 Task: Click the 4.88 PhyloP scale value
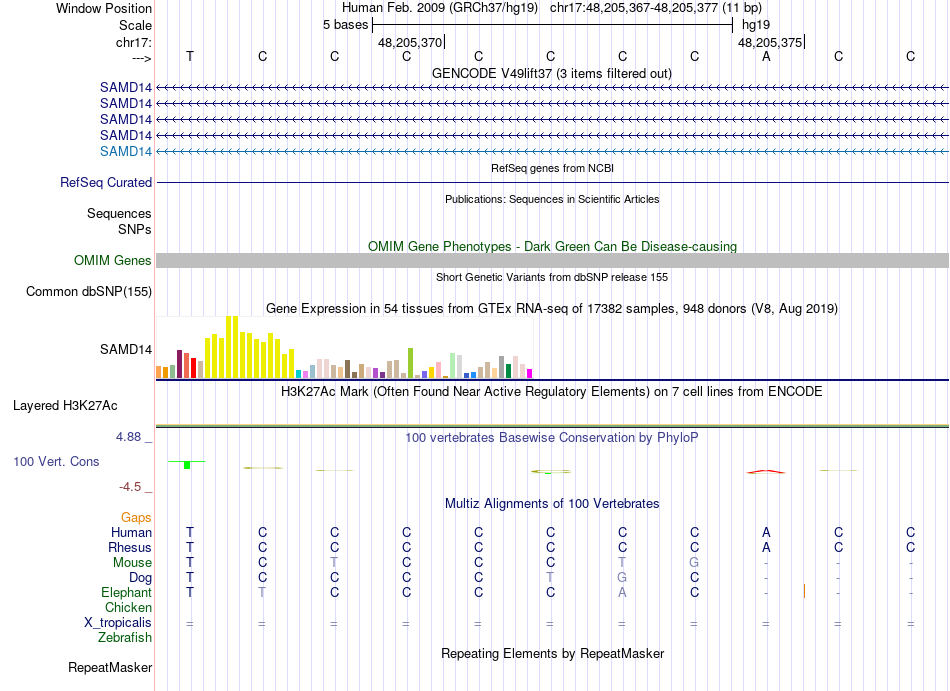[128, 437]
